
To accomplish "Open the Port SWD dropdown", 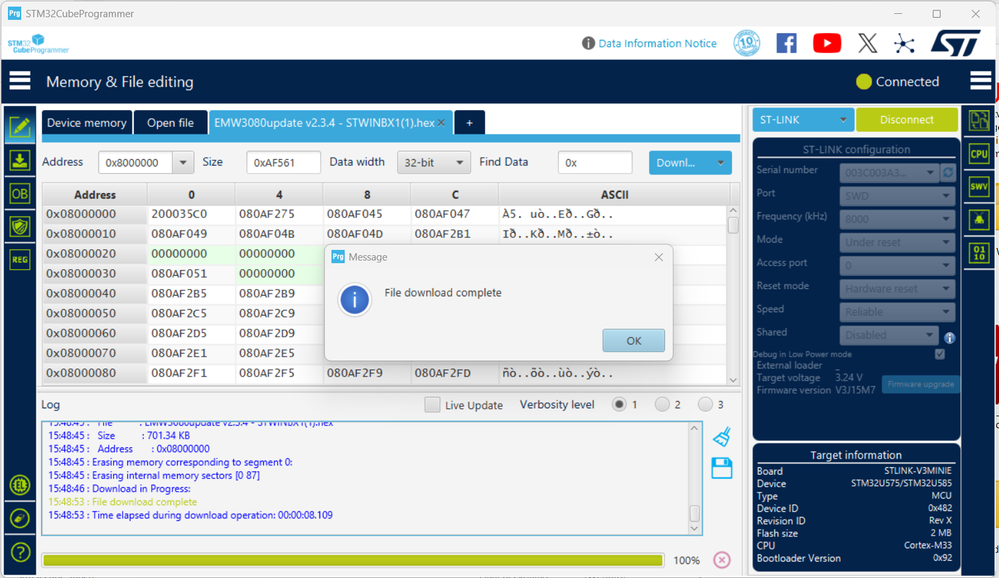I will tap(897, 196).
